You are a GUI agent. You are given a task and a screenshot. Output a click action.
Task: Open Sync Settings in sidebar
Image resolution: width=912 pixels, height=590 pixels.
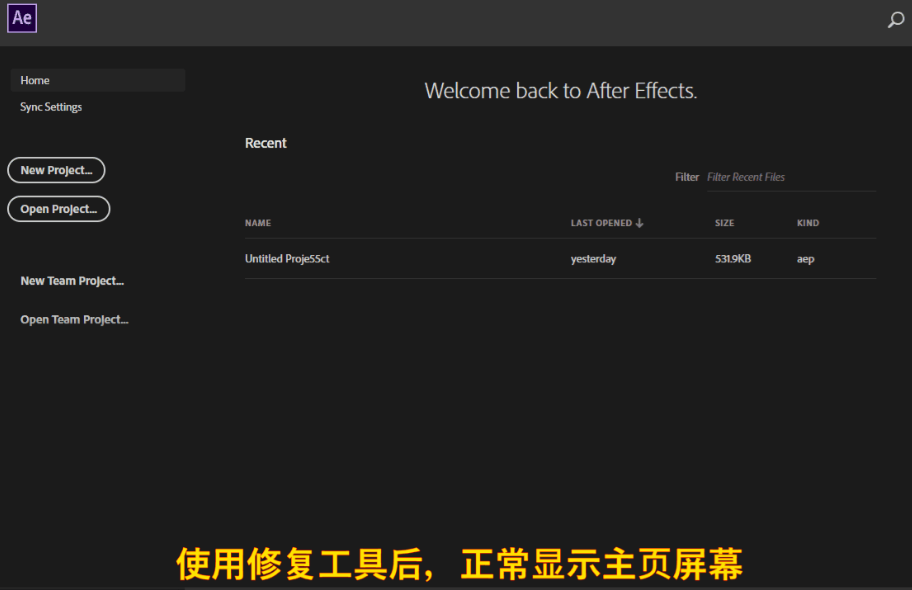[x=51, y=107]
